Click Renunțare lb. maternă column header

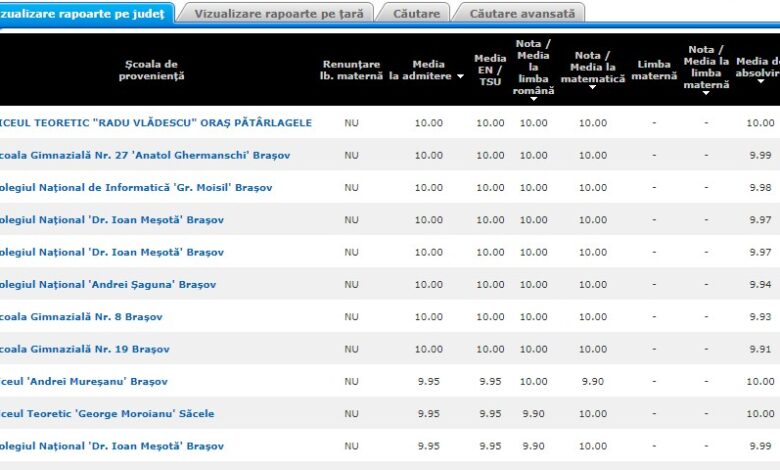351,70
